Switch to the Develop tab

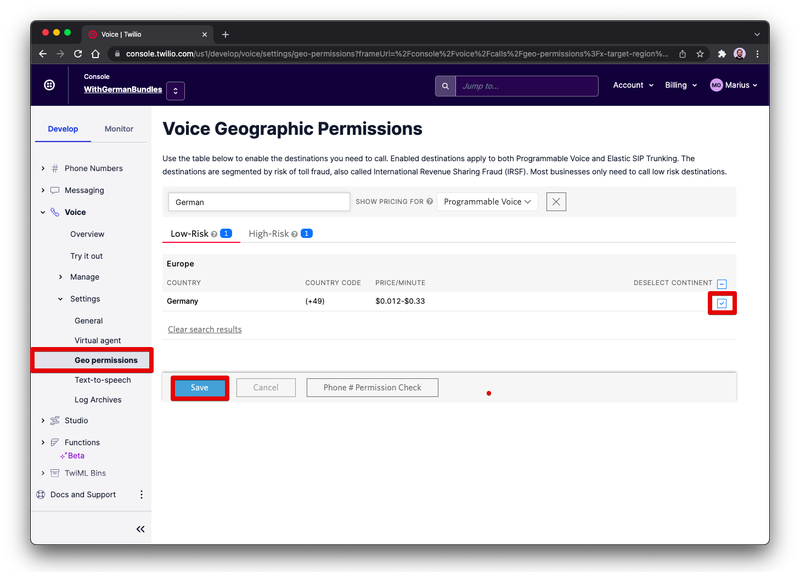pyautogui.click(x=63, y=129)
